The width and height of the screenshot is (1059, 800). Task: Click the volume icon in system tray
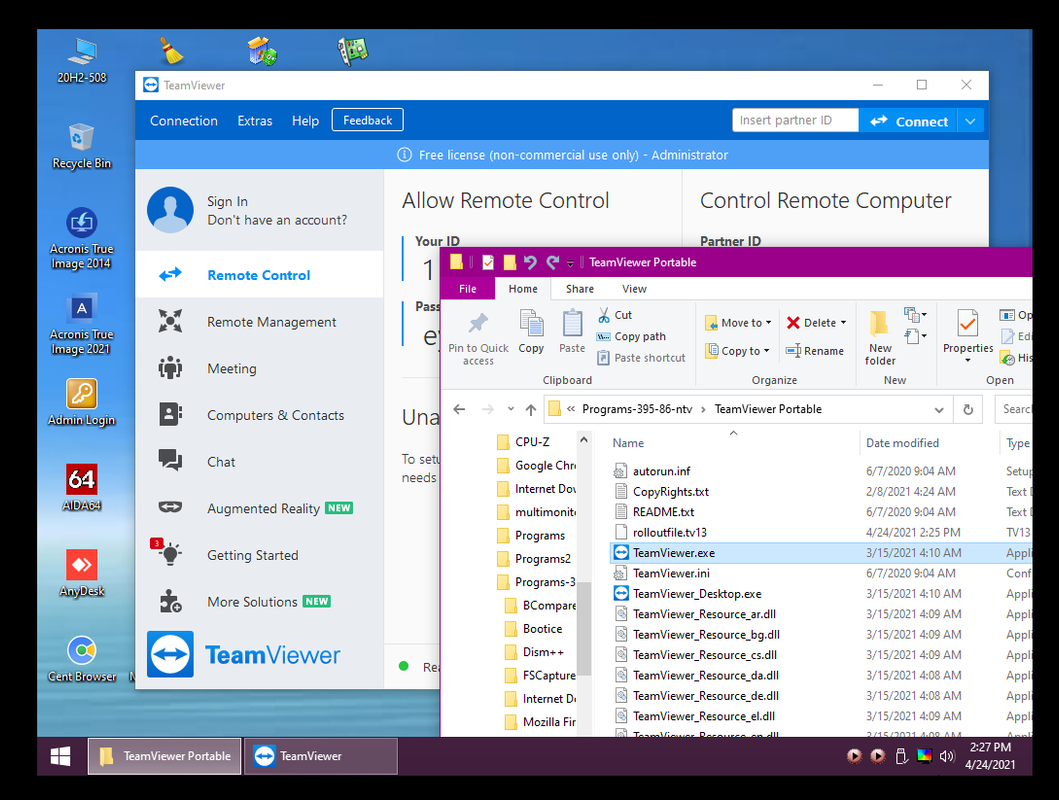[x=946, y=755]
